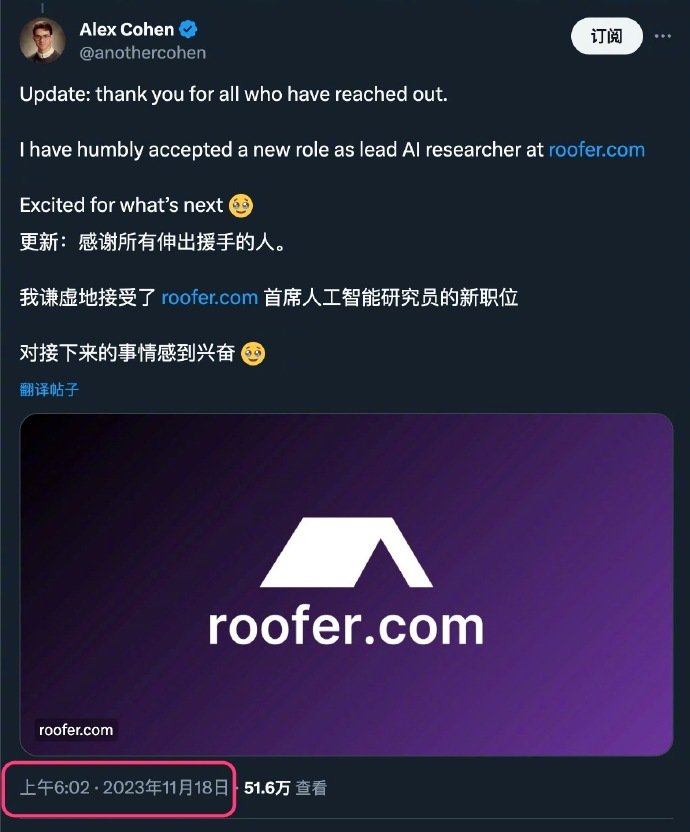Open Alex Cohen's profile picture
The height and width of the screenshot is (832, 690).
coord(42,40)
